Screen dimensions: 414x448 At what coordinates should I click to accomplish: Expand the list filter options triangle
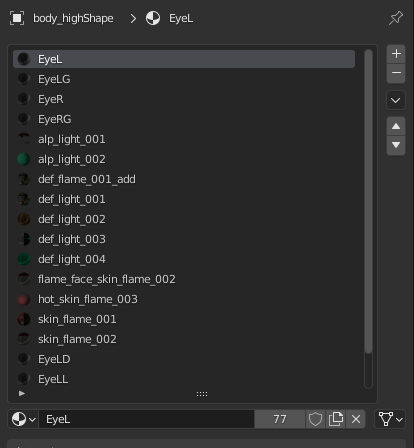click(22, 393)
